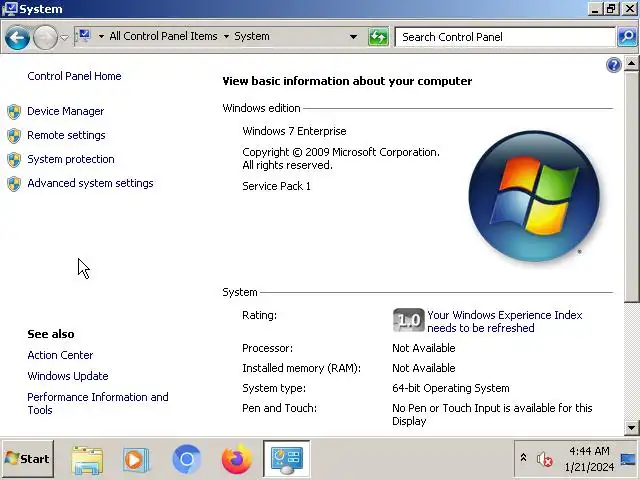640x480 pixels.
Task: Click the shield icon beside Remote settings
Action: (x=14, y=136)
